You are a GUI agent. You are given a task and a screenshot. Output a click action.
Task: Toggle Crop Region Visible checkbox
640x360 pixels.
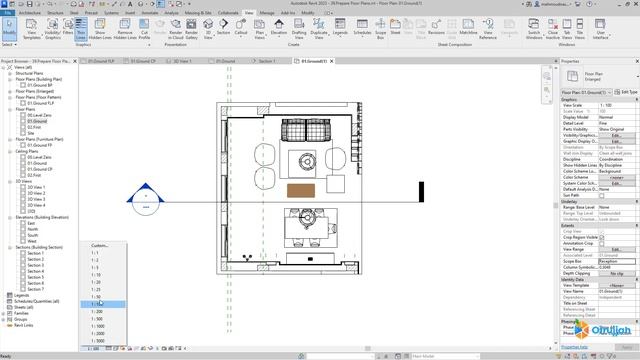[x=601, y=237]
